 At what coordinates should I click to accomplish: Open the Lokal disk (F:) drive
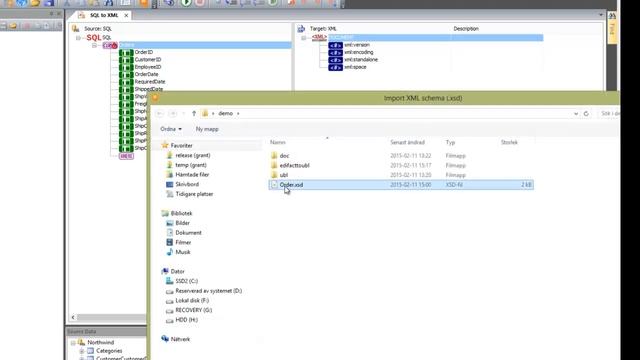click(192, 300)
